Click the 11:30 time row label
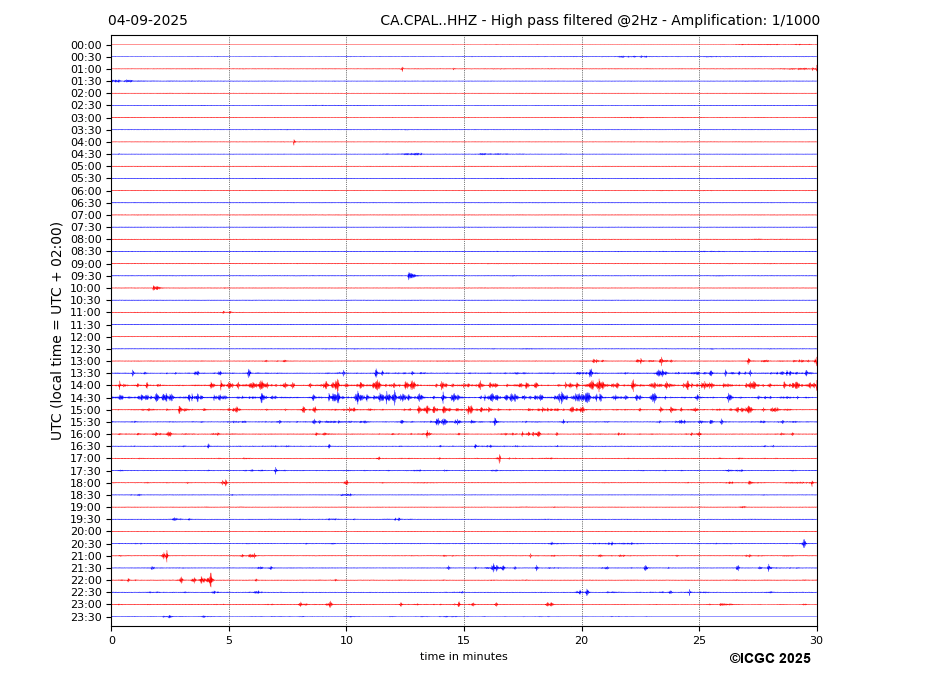 pyautogui.click(x=86, y=325)
